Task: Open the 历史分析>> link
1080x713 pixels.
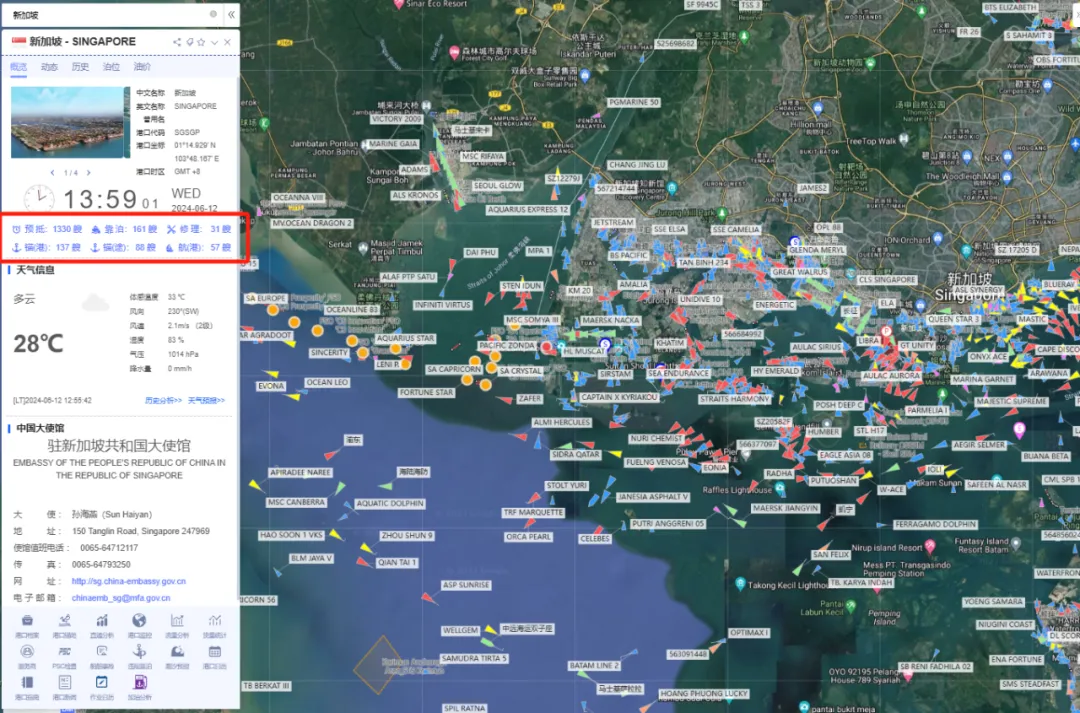Action: [162, 400]
